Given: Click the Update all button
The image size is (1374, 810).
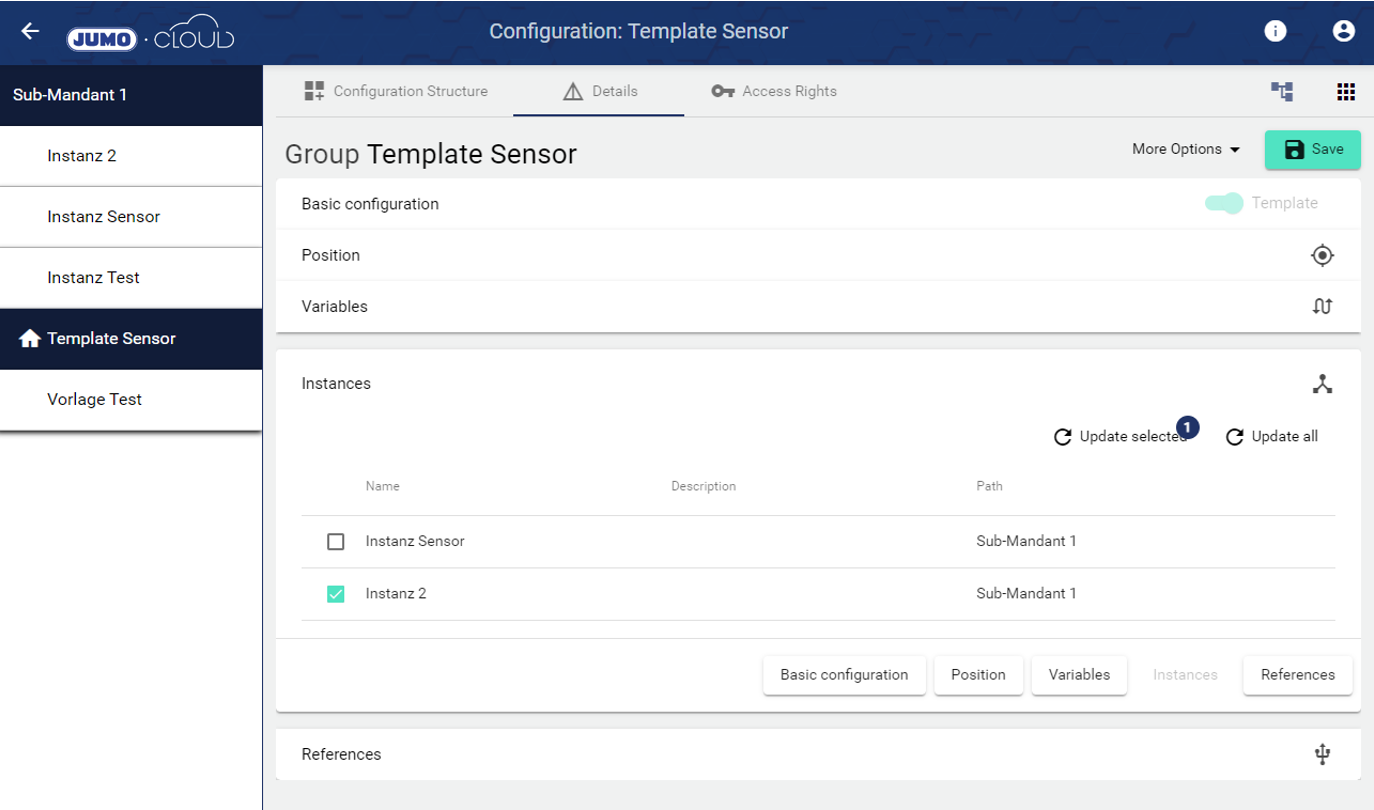Looking at the screenshot, I should pos(1272,437).
